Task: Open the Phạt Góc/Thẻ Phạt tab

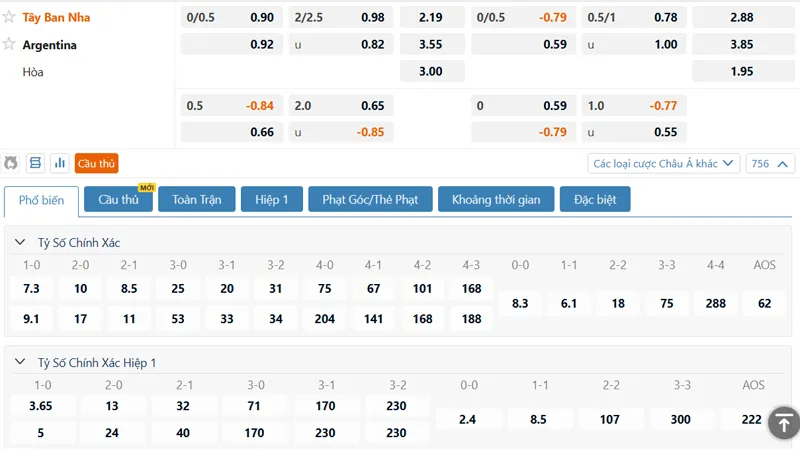Action: (x=370, y=199)
